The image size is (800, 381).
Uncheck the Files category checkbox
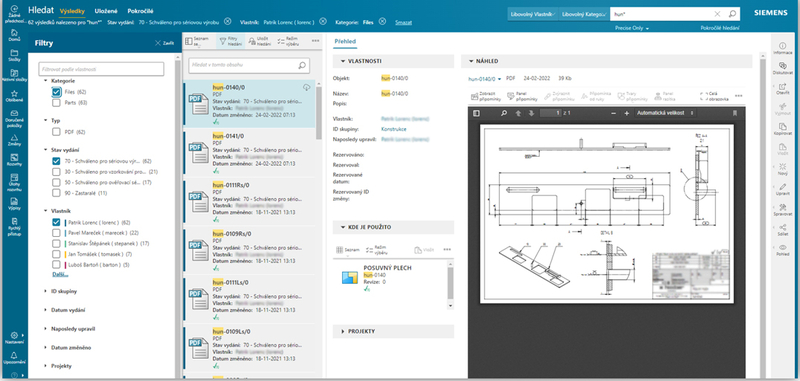57,92
